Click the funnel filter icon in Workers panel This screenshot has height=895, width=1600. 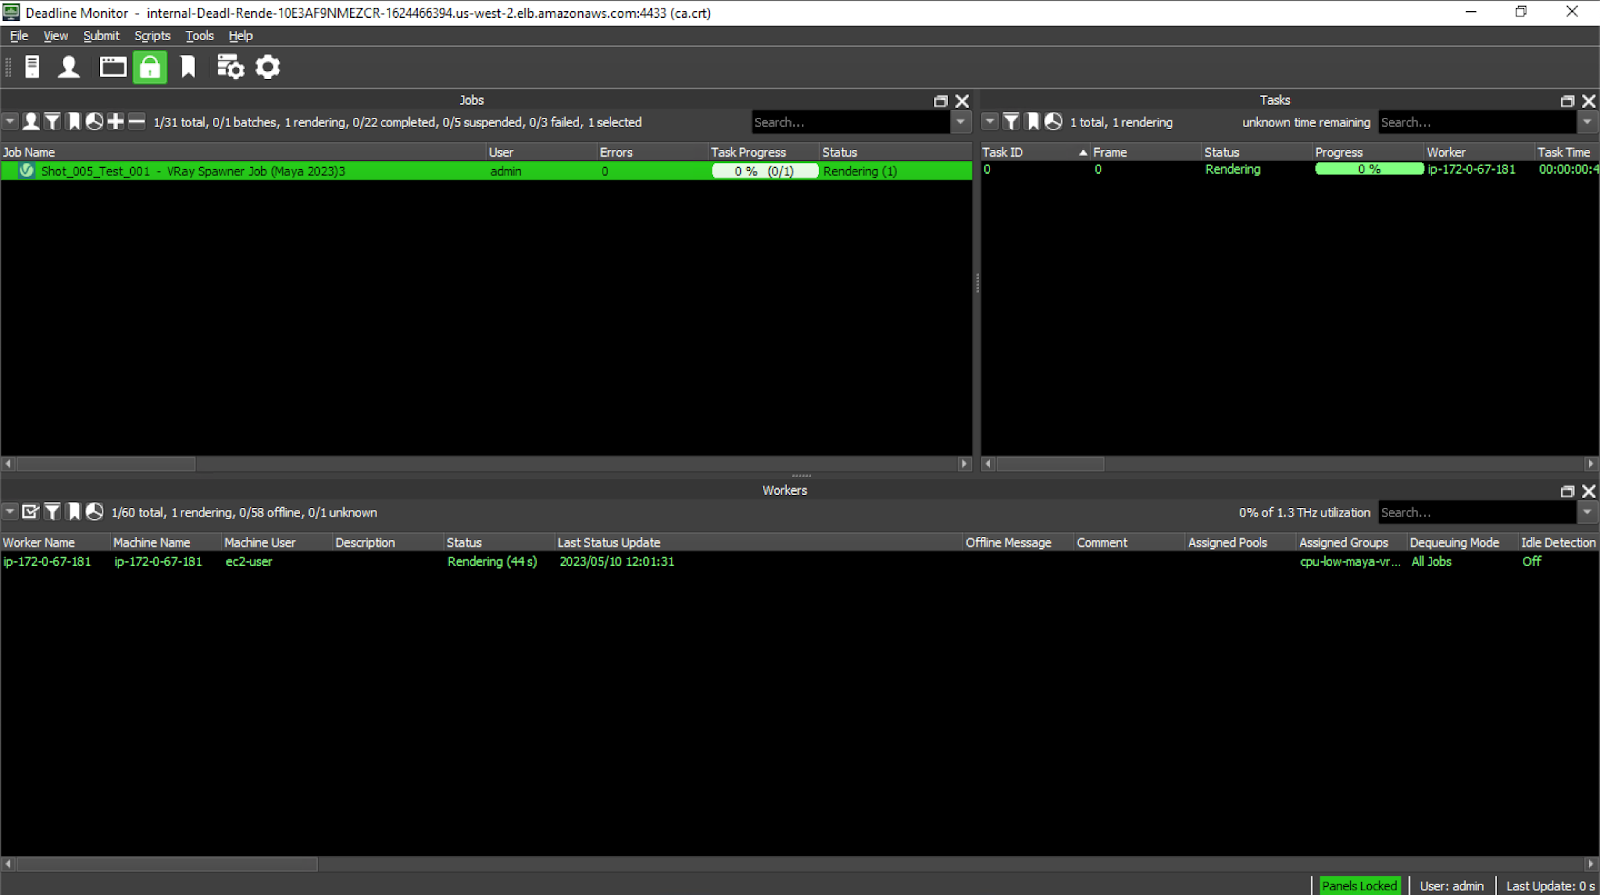(52, 512)
